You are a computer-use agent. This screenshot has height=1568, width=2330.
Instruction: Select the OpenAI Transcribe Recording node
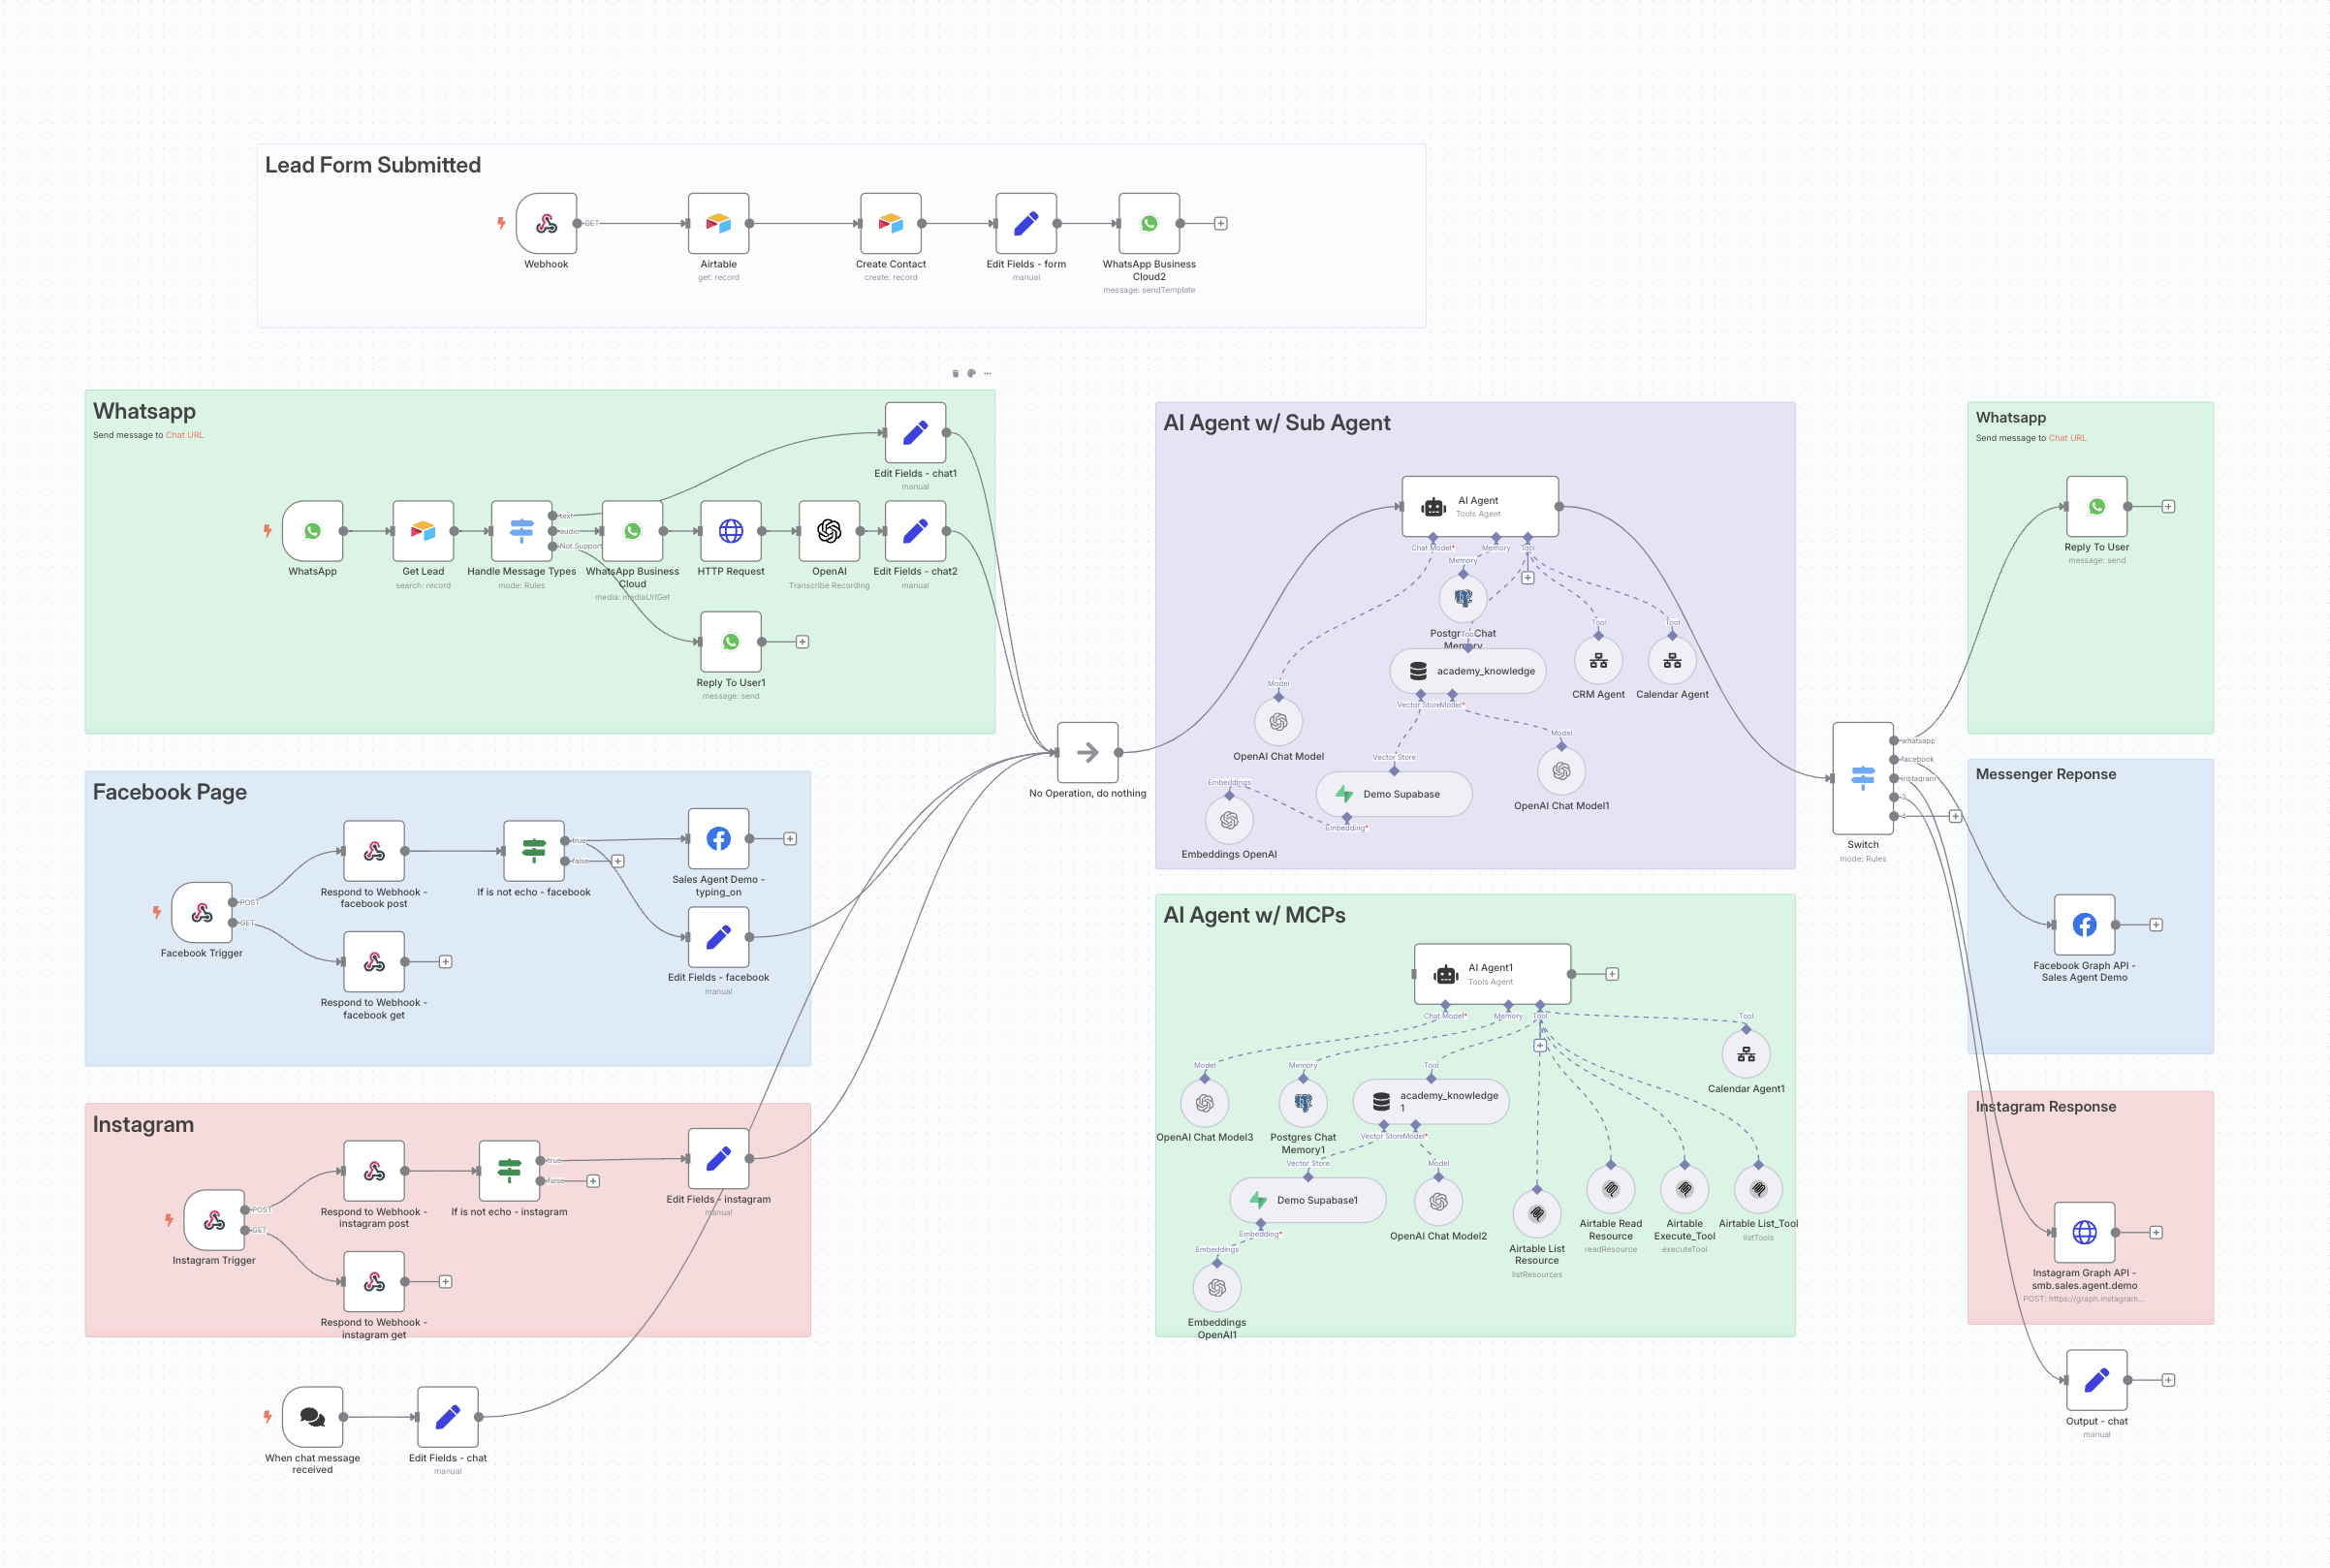[x=829, y=531]
